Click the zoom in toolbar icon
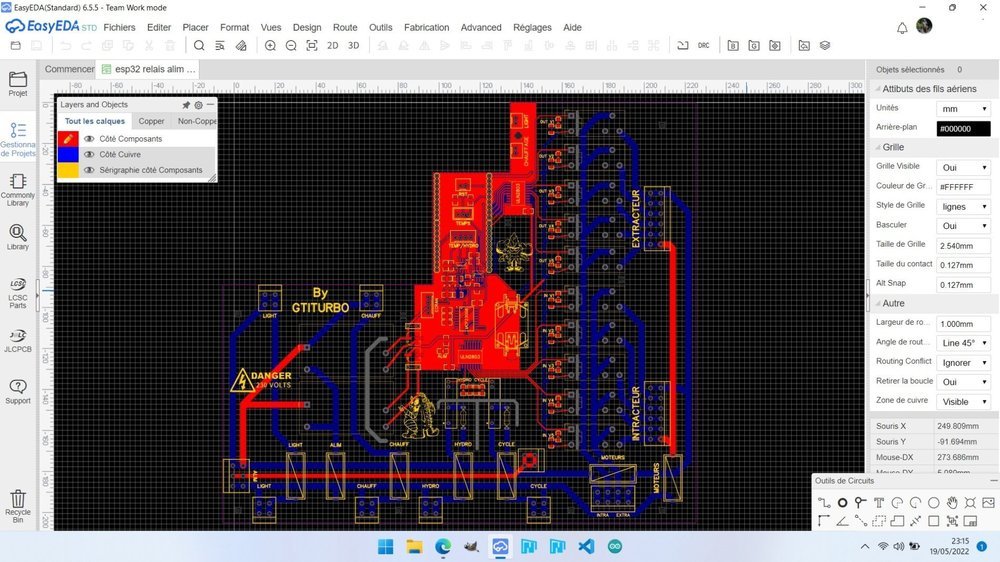Screen dimensions: 1000x562 [x=270, y=45]
